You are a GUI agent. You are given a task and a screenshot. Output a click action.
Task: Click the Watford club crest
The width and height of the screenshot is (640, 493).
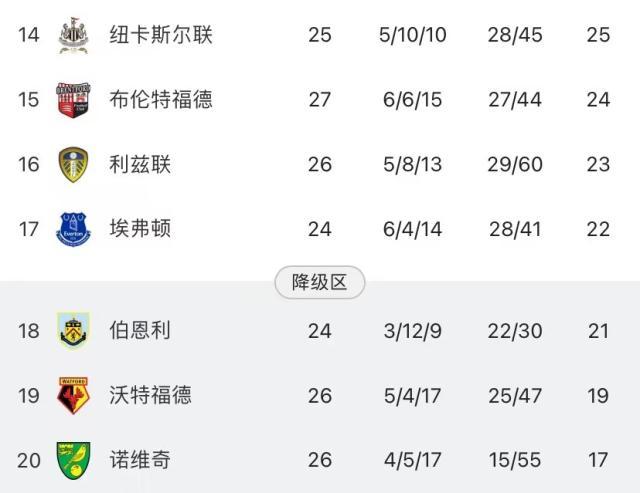point(75,395)
